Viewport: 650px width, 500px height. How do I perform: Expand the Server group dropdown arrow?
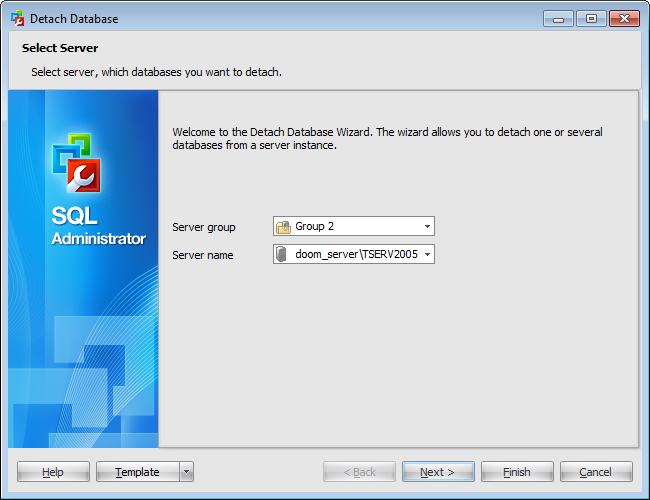point(427,227)
